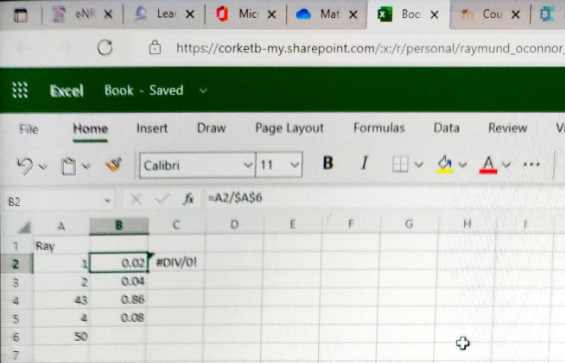565x363 pixels.
Task: Click the more options ellipsis button
Action: click(531, 165)
